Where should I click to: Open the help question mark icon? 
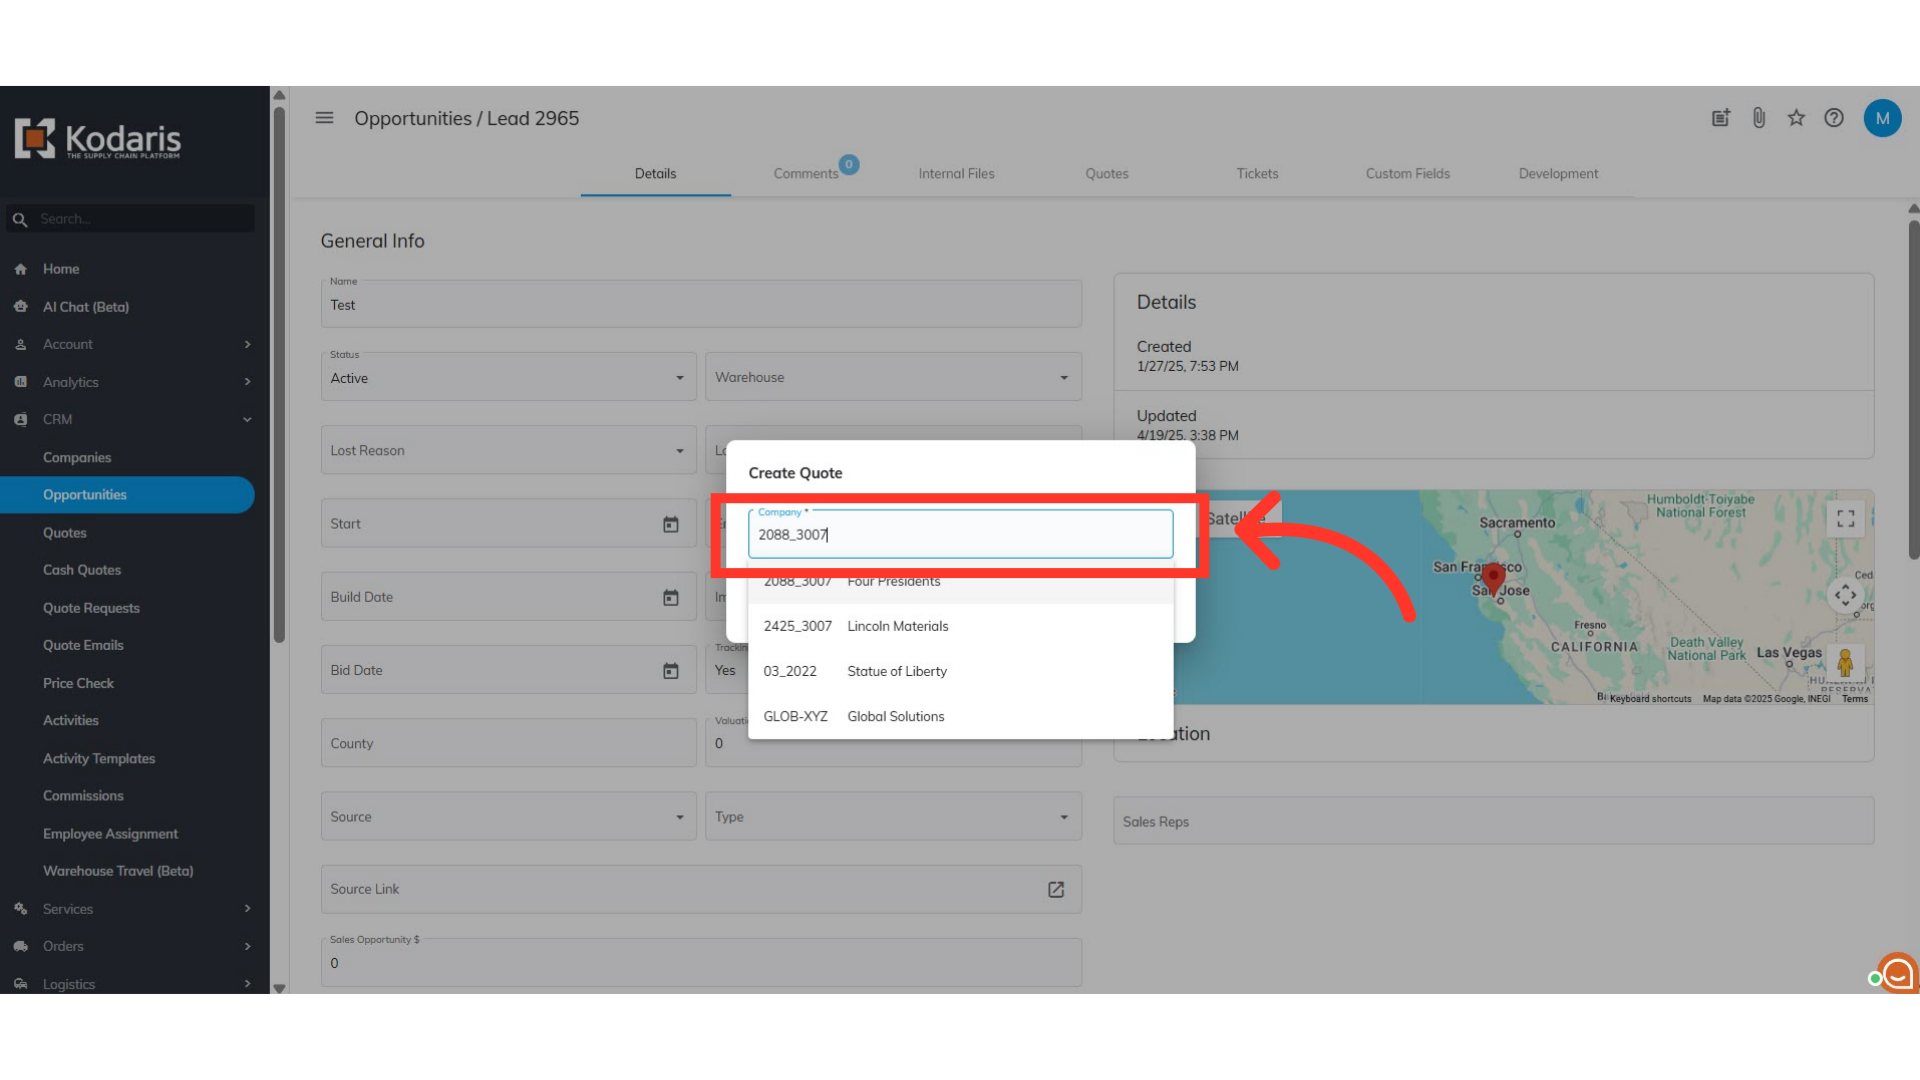coord(1834,118)
